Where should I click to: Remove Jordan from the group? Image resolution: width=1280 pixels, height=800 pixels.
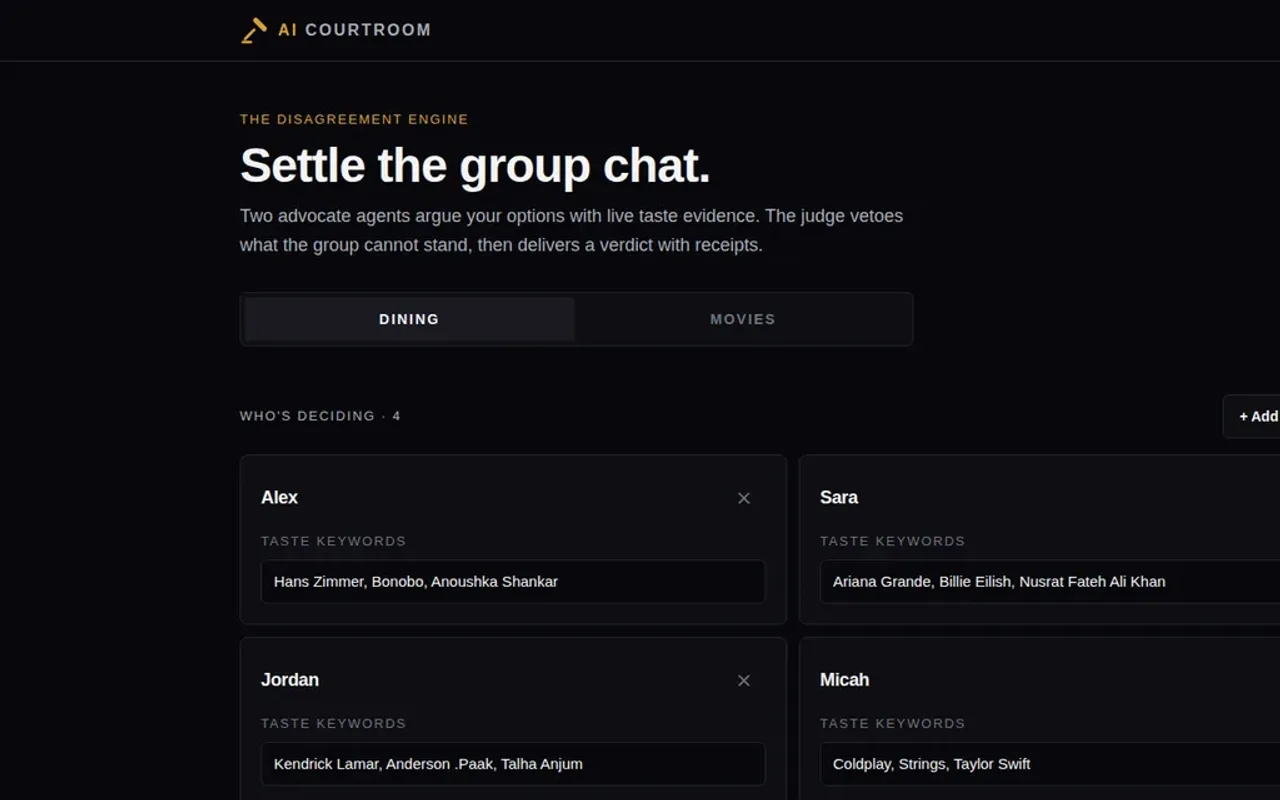point(744,680)
